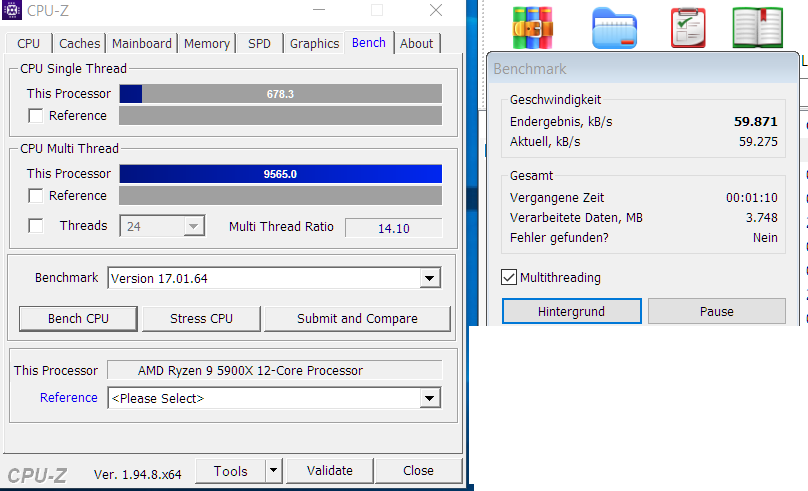Image resolution: width=808 pixels, height=491 pixels.
Task: Click the CPU-Z Close button
Action: pos(418,470)
